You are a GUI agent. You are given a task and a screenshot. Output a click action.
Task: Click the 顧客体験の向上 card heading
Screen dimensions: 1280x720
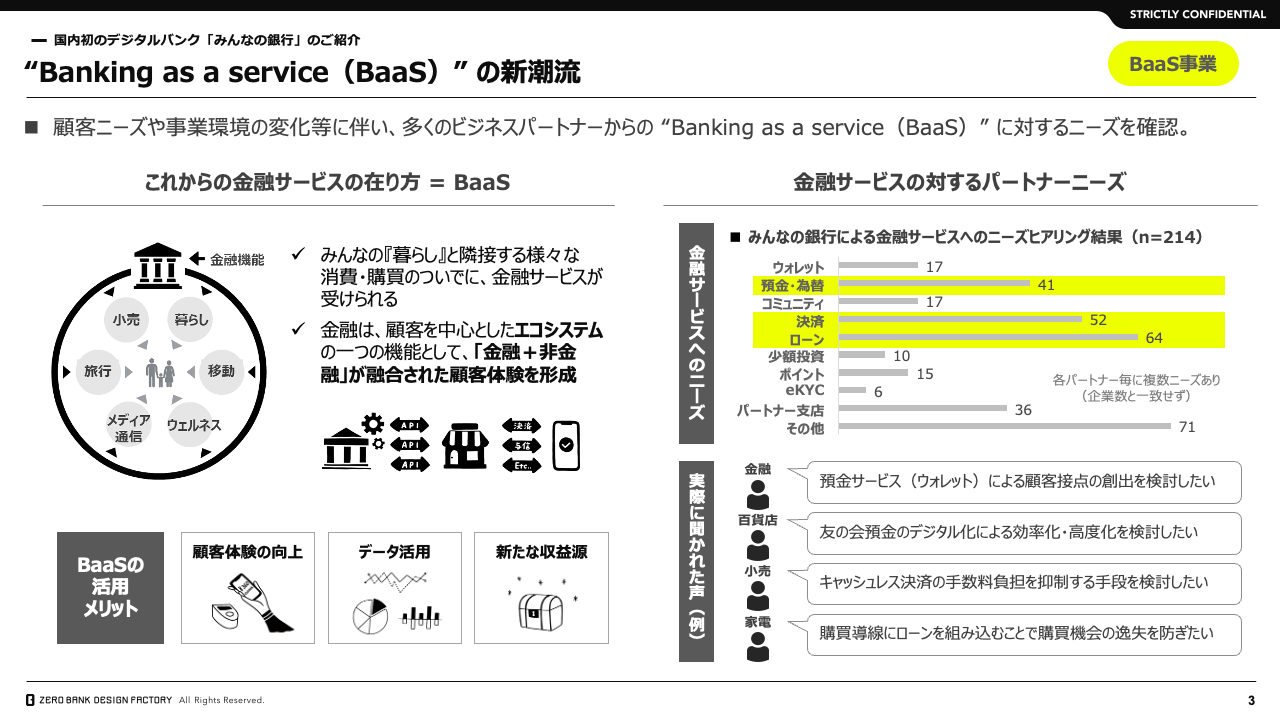pyautogui.click(x=247, y=552)
